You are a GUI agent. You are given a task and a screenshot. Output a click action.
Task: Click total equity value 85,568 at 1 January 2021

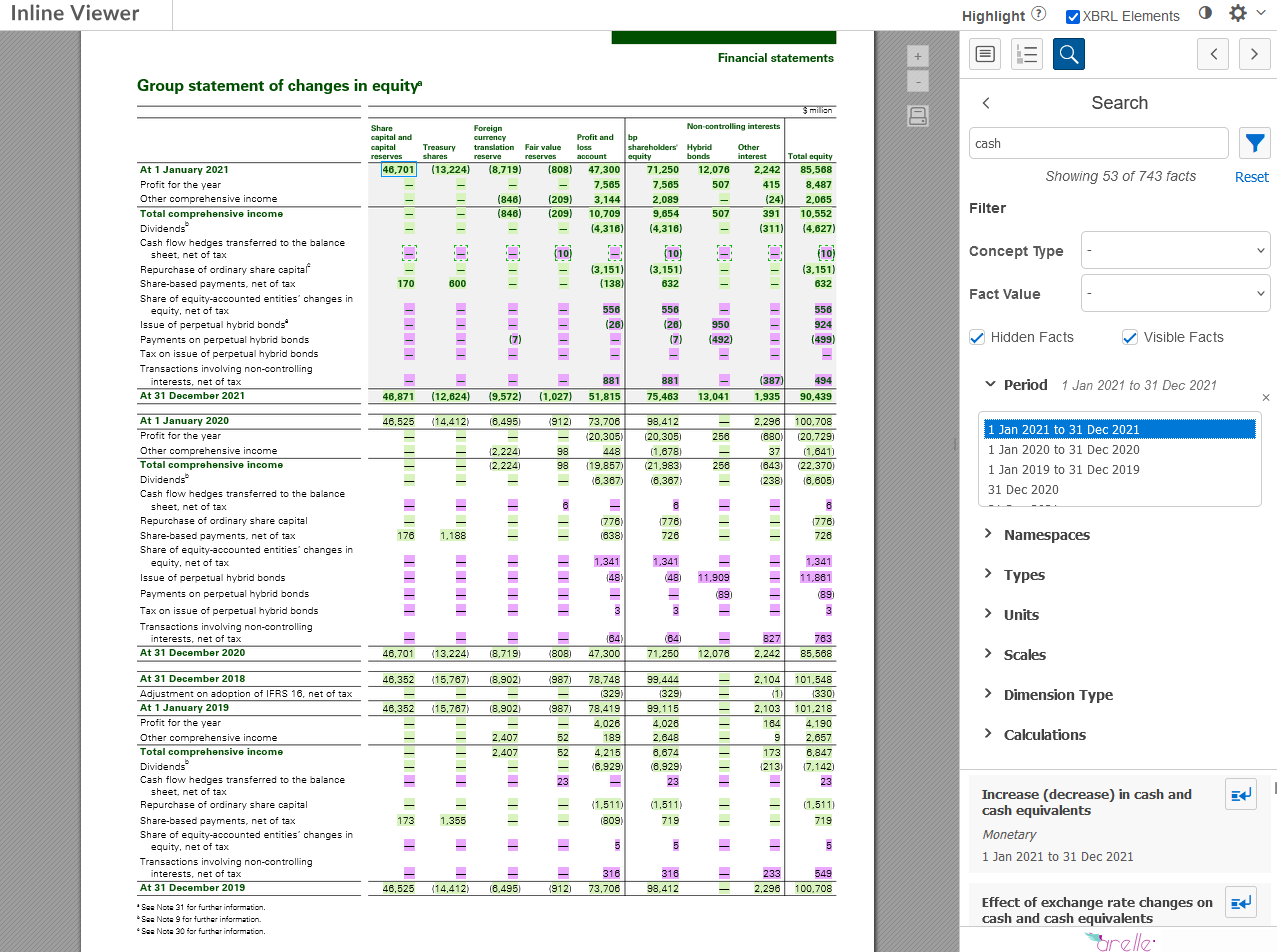(814, 170)
